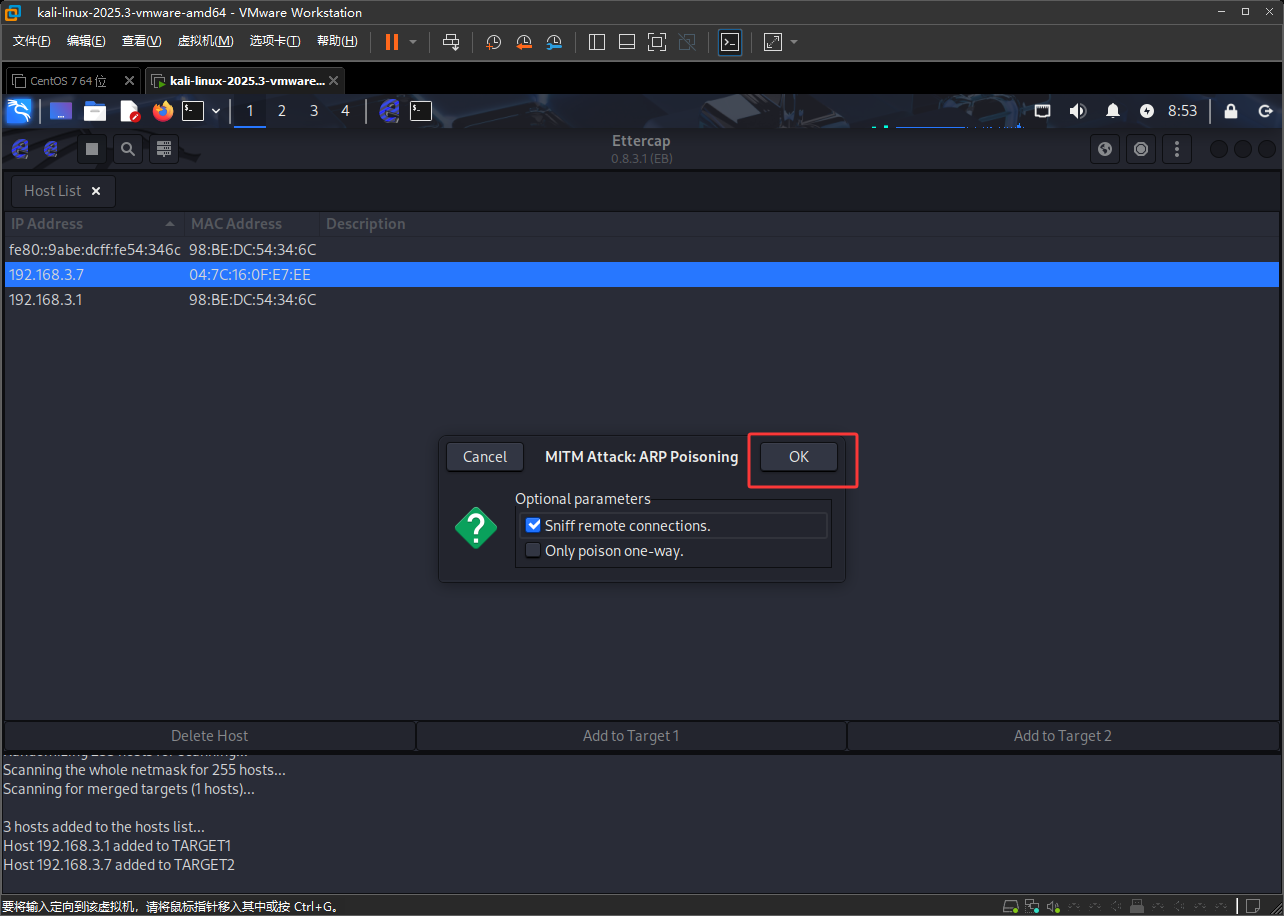The image size is (1284, 916).
Task: Switch to Kali workspace 4
Action: (x=346, y=111)
